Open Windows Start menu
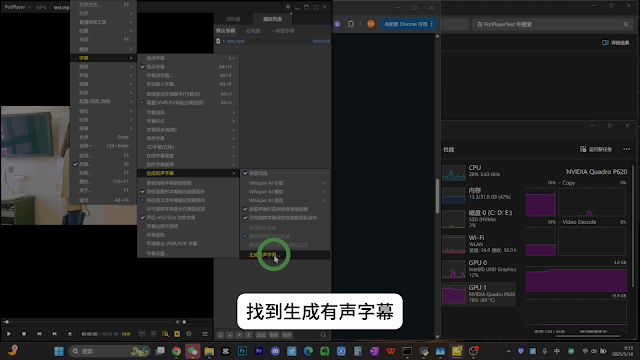The image size is (640, 360). pos(59,351)
